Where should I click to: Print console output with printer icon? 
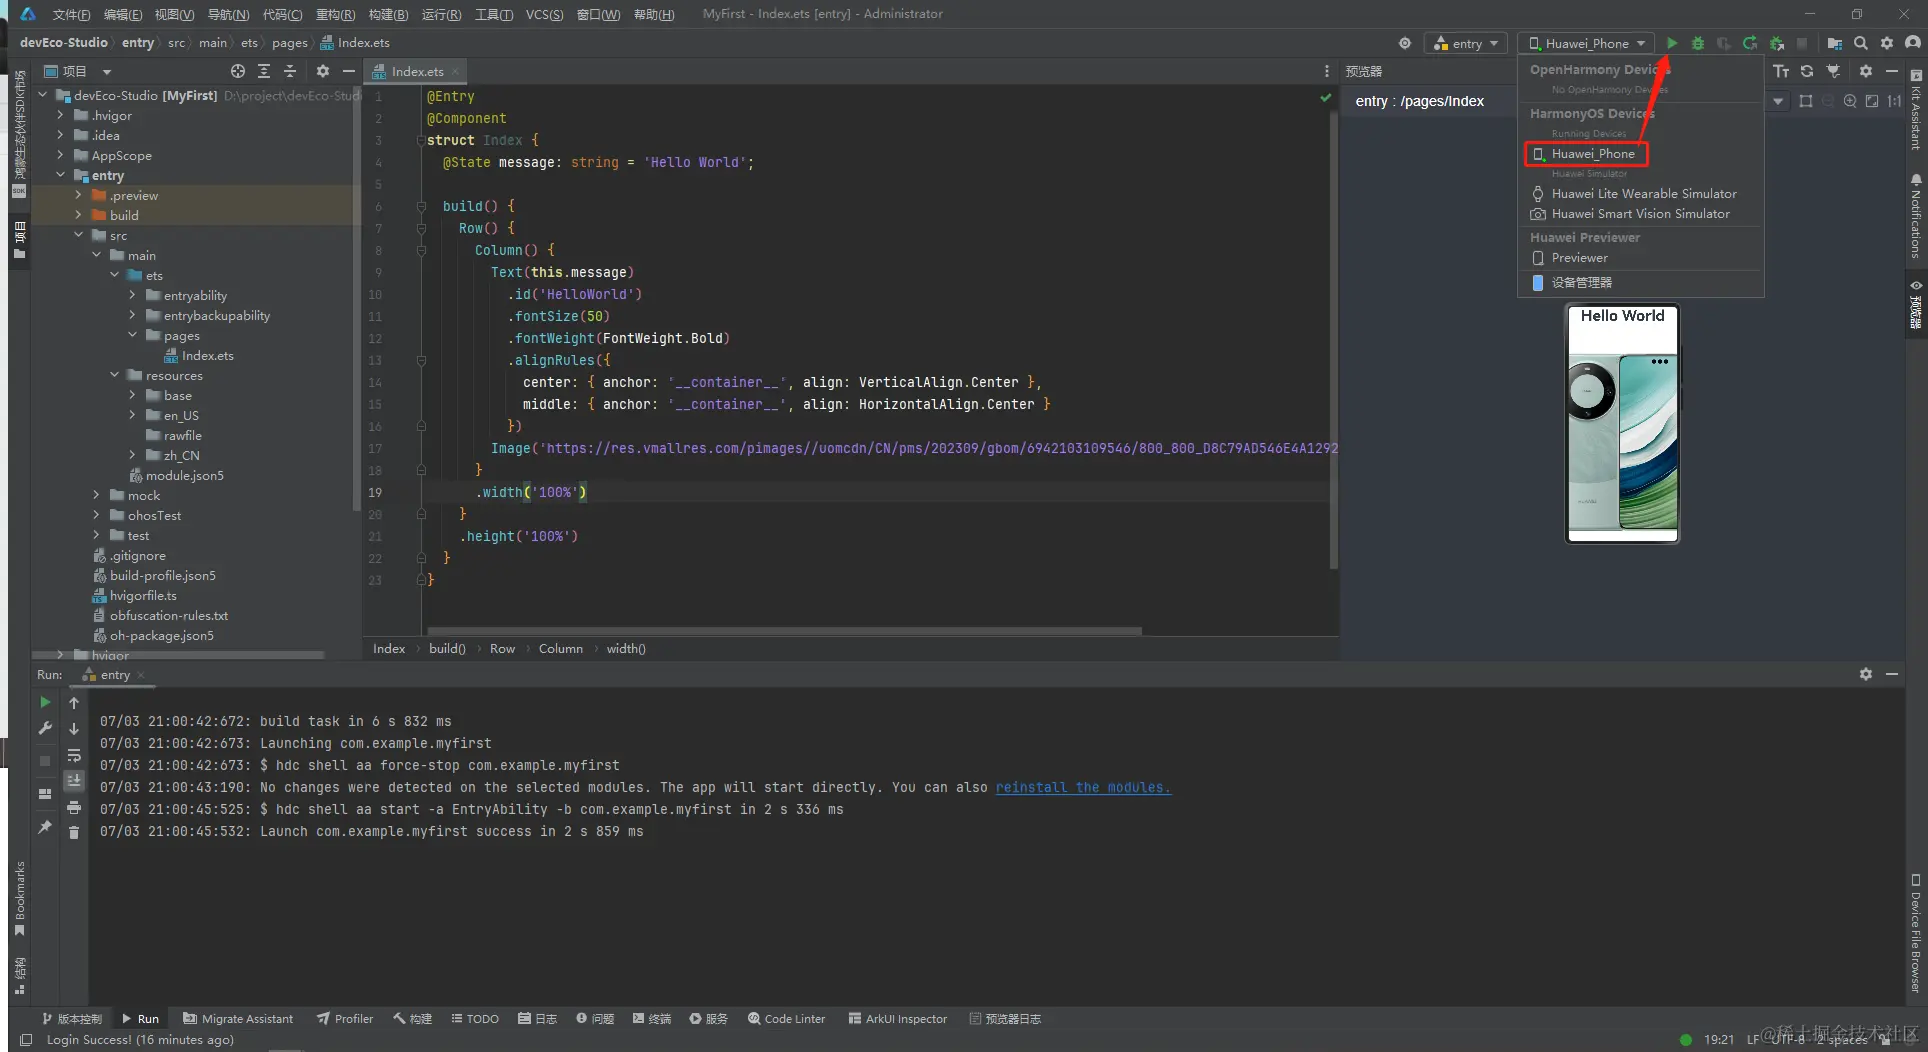[74, 807]
